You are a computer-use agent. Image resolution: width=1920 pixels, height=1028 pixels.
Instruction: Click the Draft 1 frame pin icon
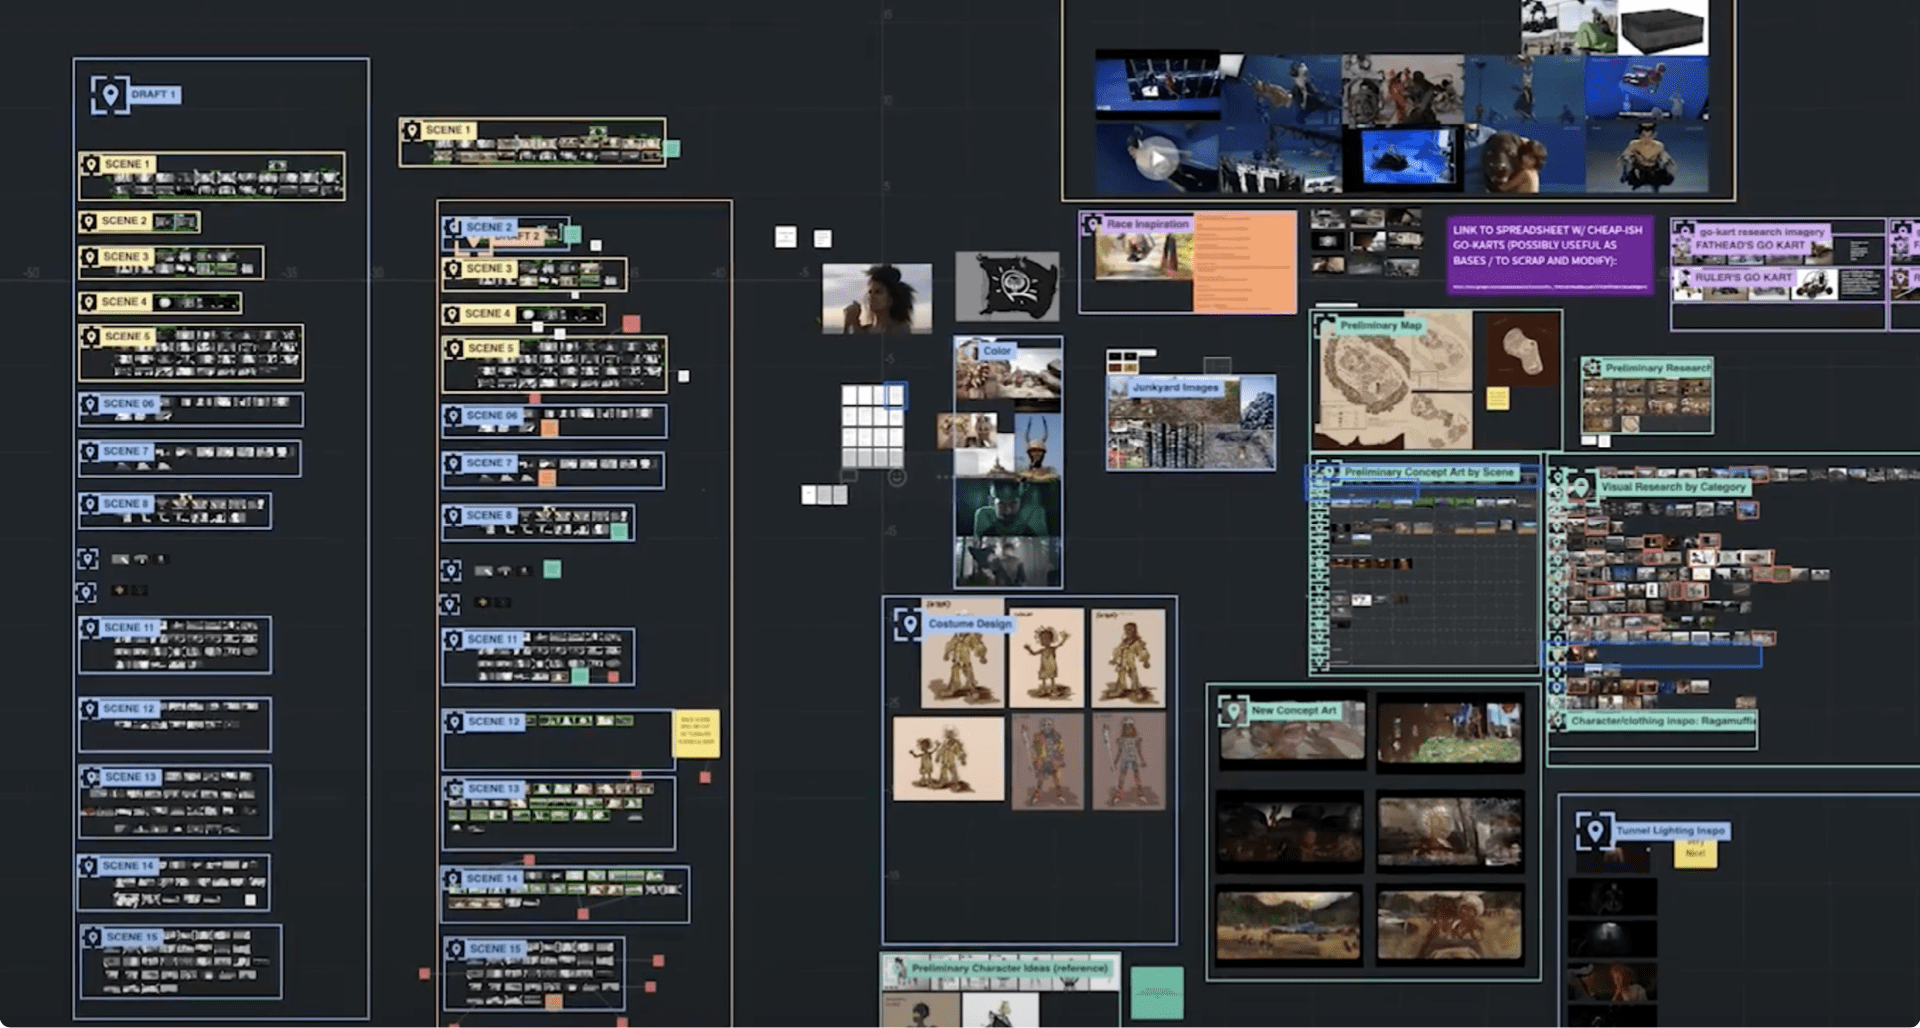click(x=110, y=95)
